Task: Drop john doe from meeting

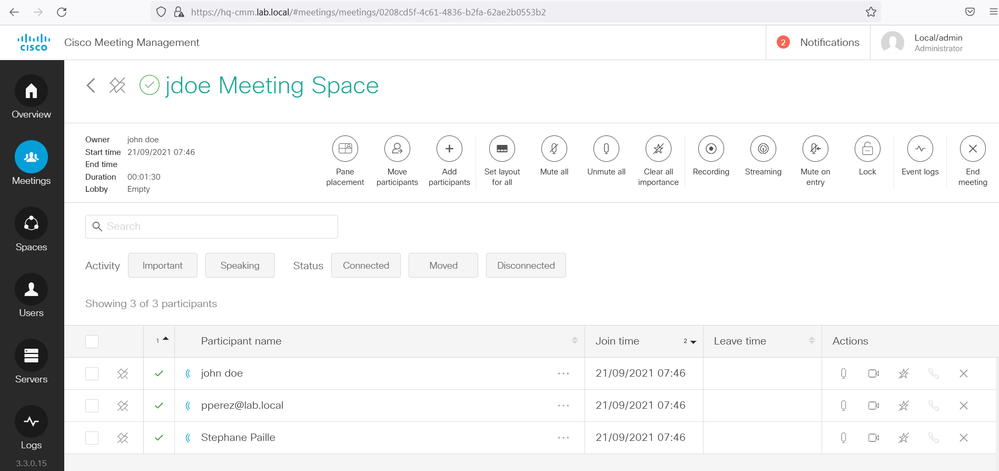Action: tap(963, 373)
